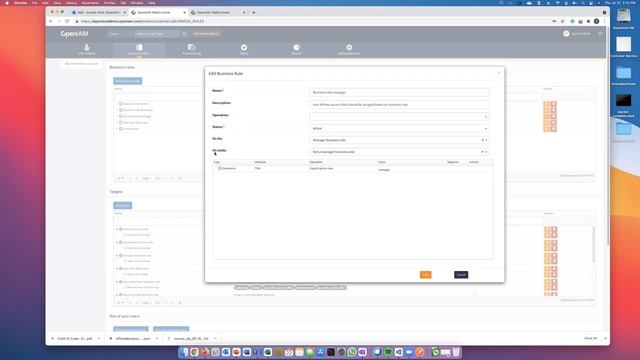Click the header search text field
The width and height of the screenshot is (640, 360).
(157, 34)
